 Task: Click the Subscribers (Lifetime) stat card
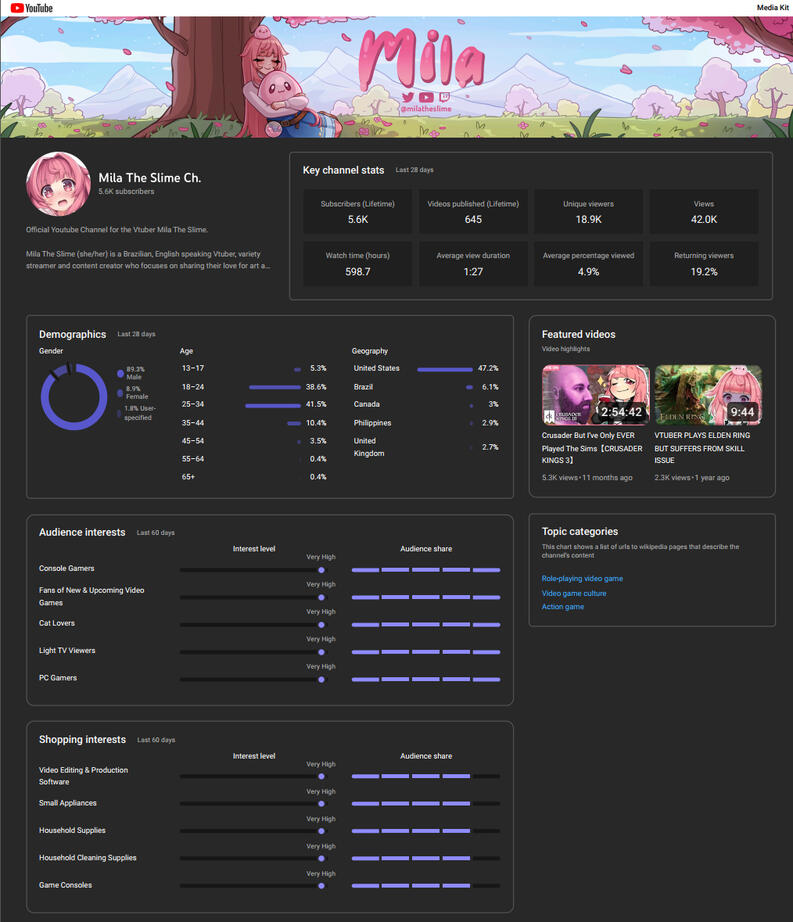pyautogui.click(x=358, y=212)
